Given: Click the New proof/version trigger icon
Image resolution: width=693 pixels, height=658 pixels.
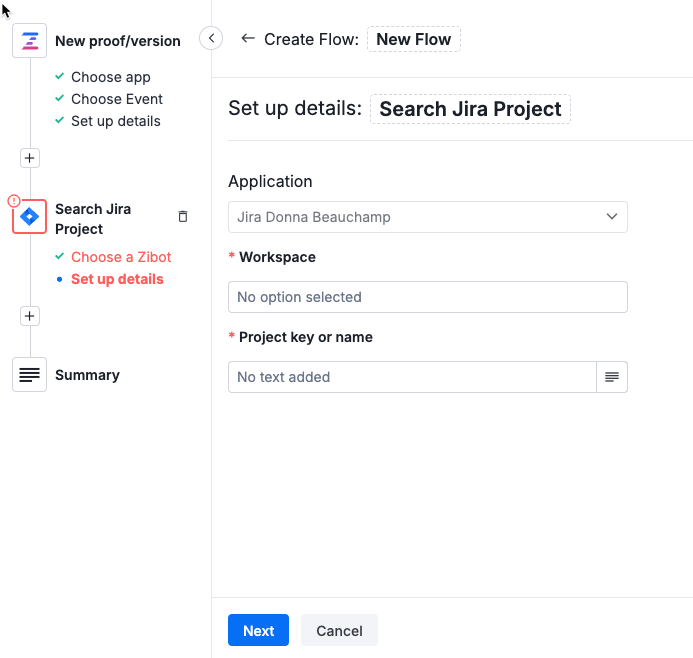Looking at the screenshot, I should click(30, 41).
